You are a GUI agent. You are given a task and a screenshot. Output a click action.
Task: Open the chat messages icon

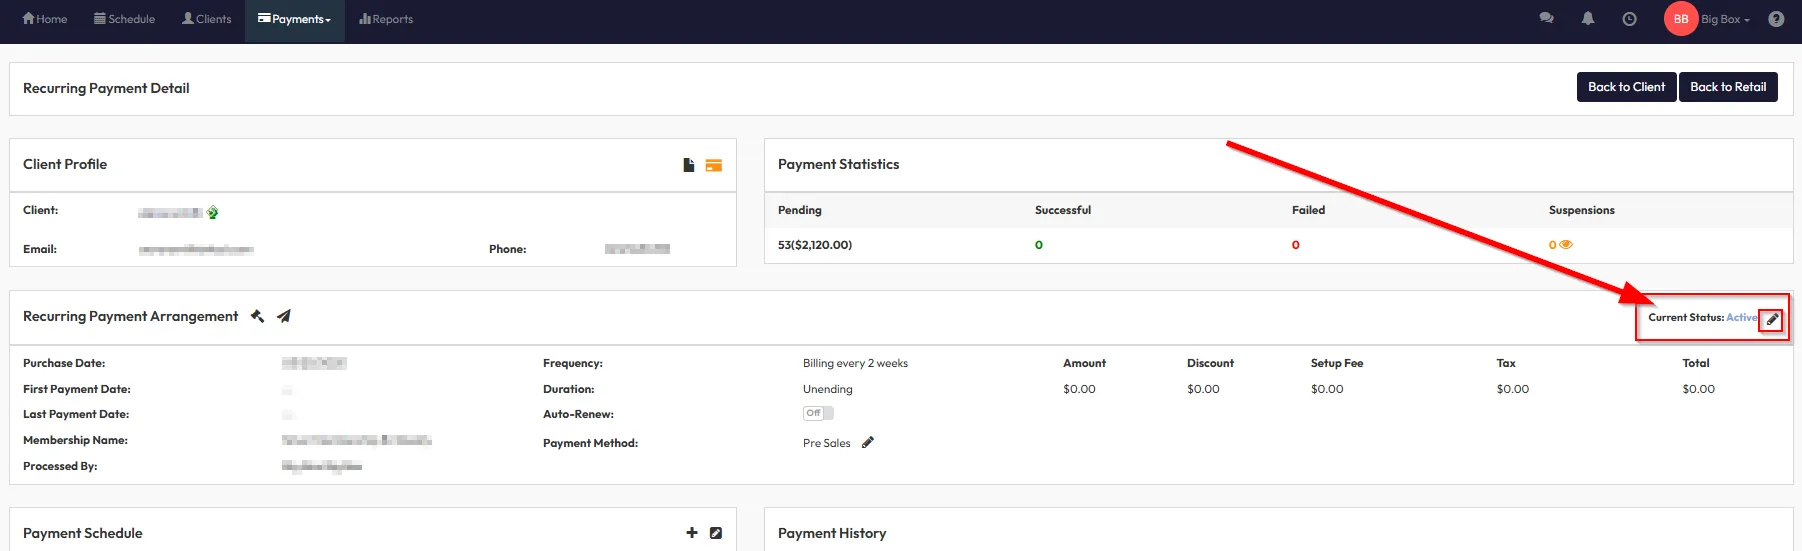[1546, 19]
